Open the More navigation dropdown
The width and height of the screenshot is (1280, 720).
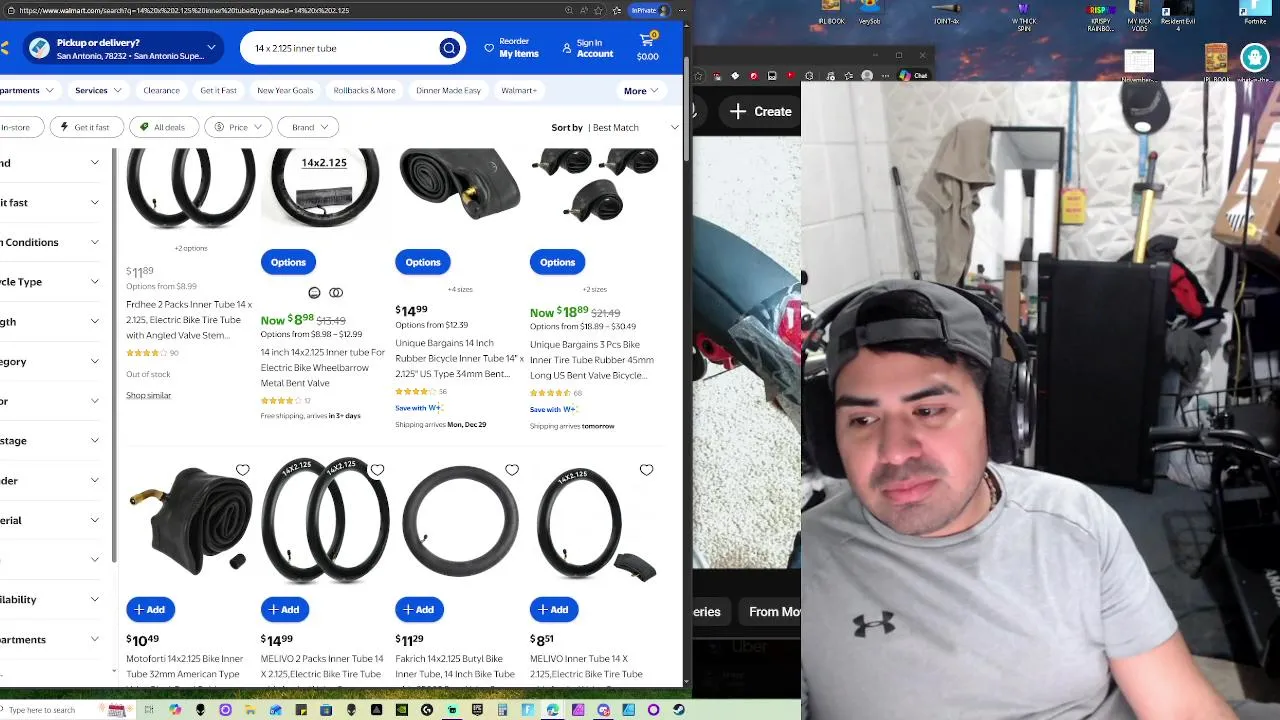[641, 91]
